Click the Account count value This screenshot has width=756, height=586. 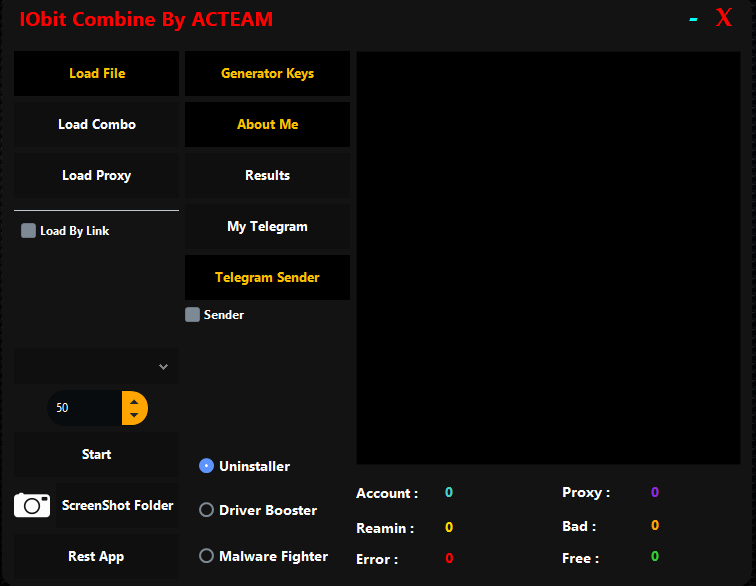449,492
